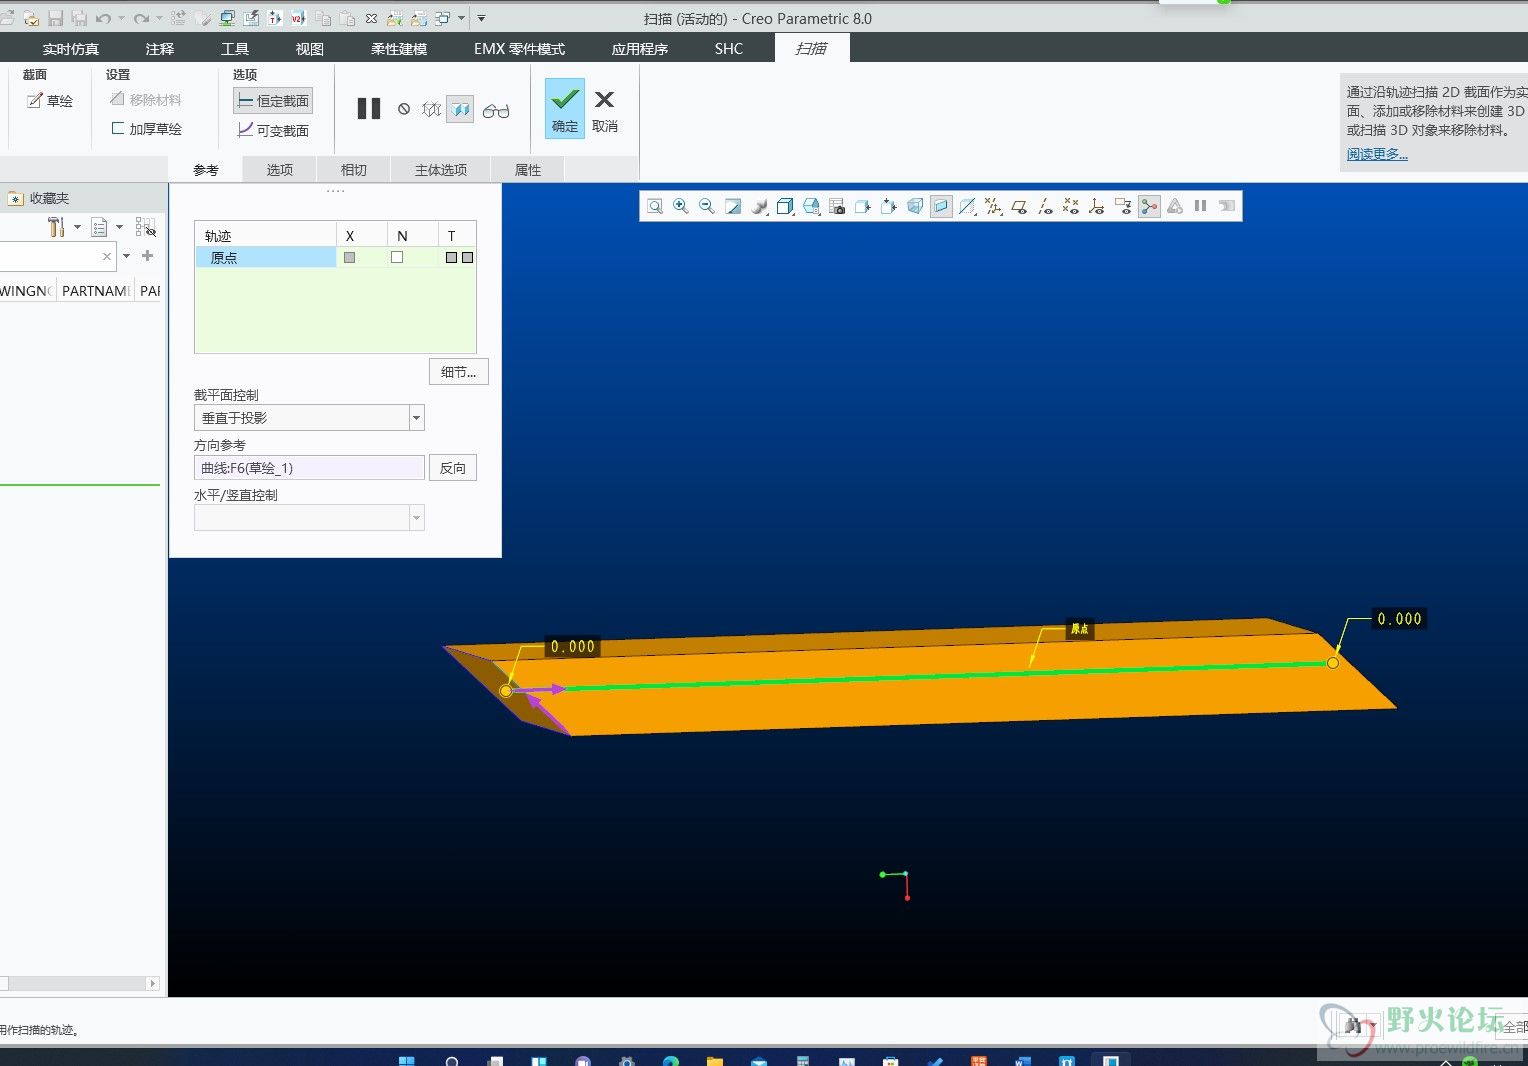This screenshot has width=1528, height=1066.
Task: Switch to the 视图 ribbon tab
Action: coord(310,48)
